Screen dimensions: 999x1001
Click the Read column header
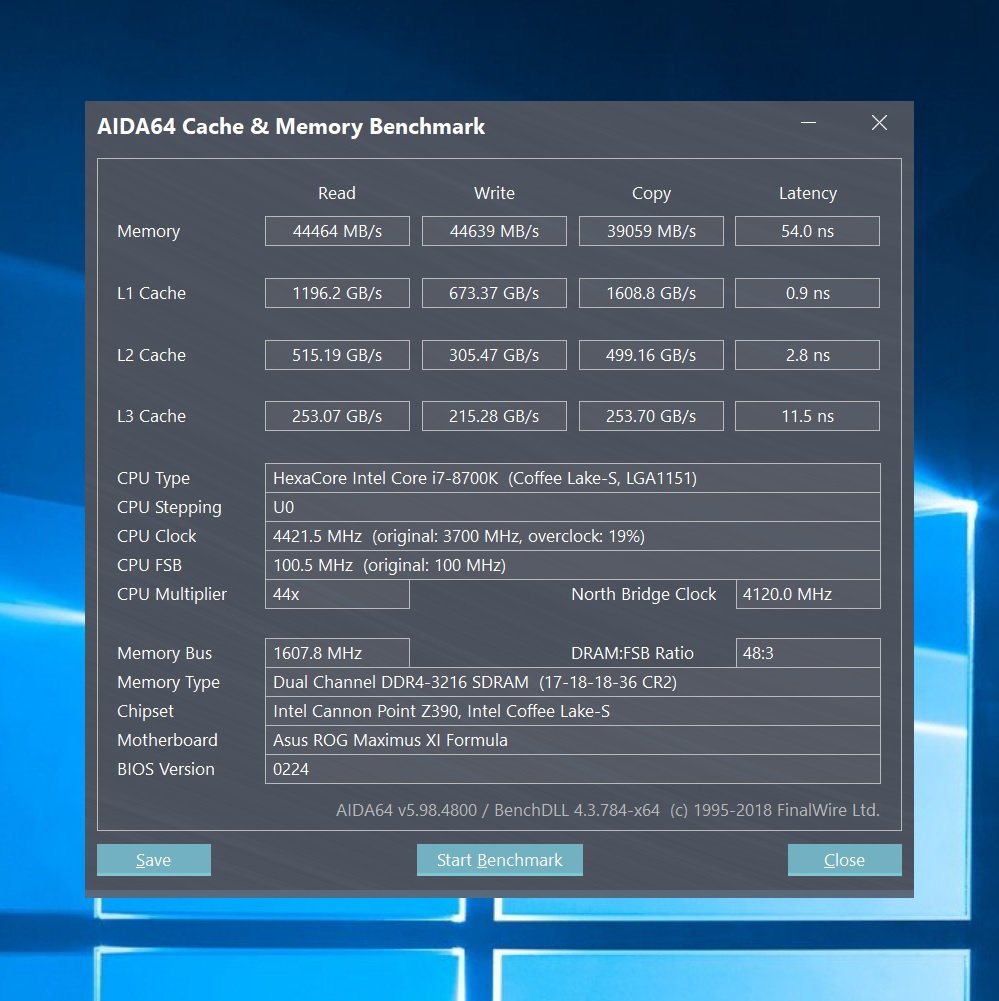pyautogui.click(x=337, y=193)
